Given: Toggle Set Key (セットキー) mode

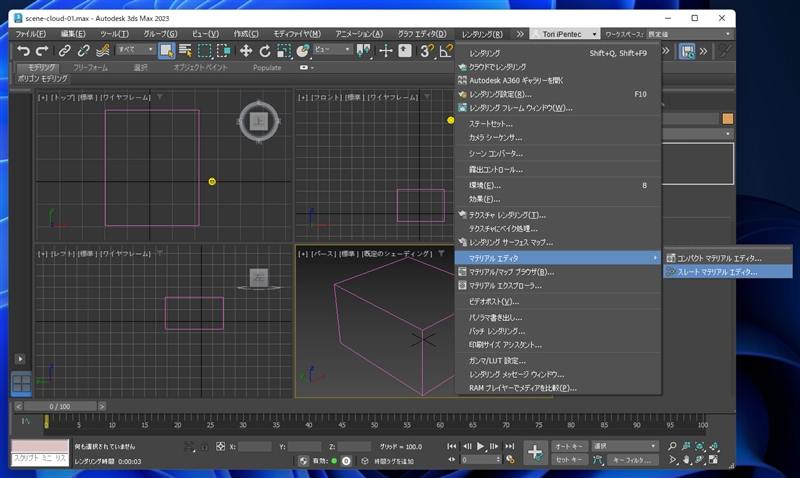Looking at the screenshot, I should [x=569, y=460].
